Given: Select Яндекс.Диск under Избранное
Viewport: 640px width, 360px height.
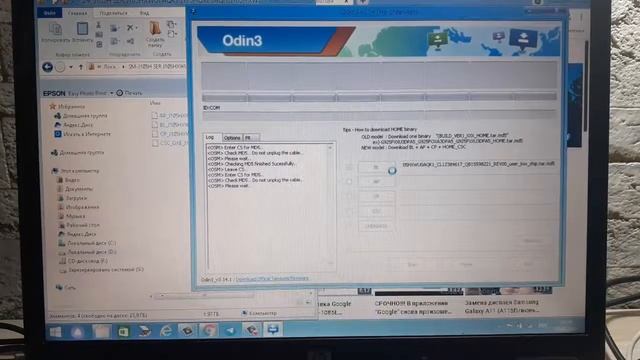Looking at the screenshot, I should (74, 124).
